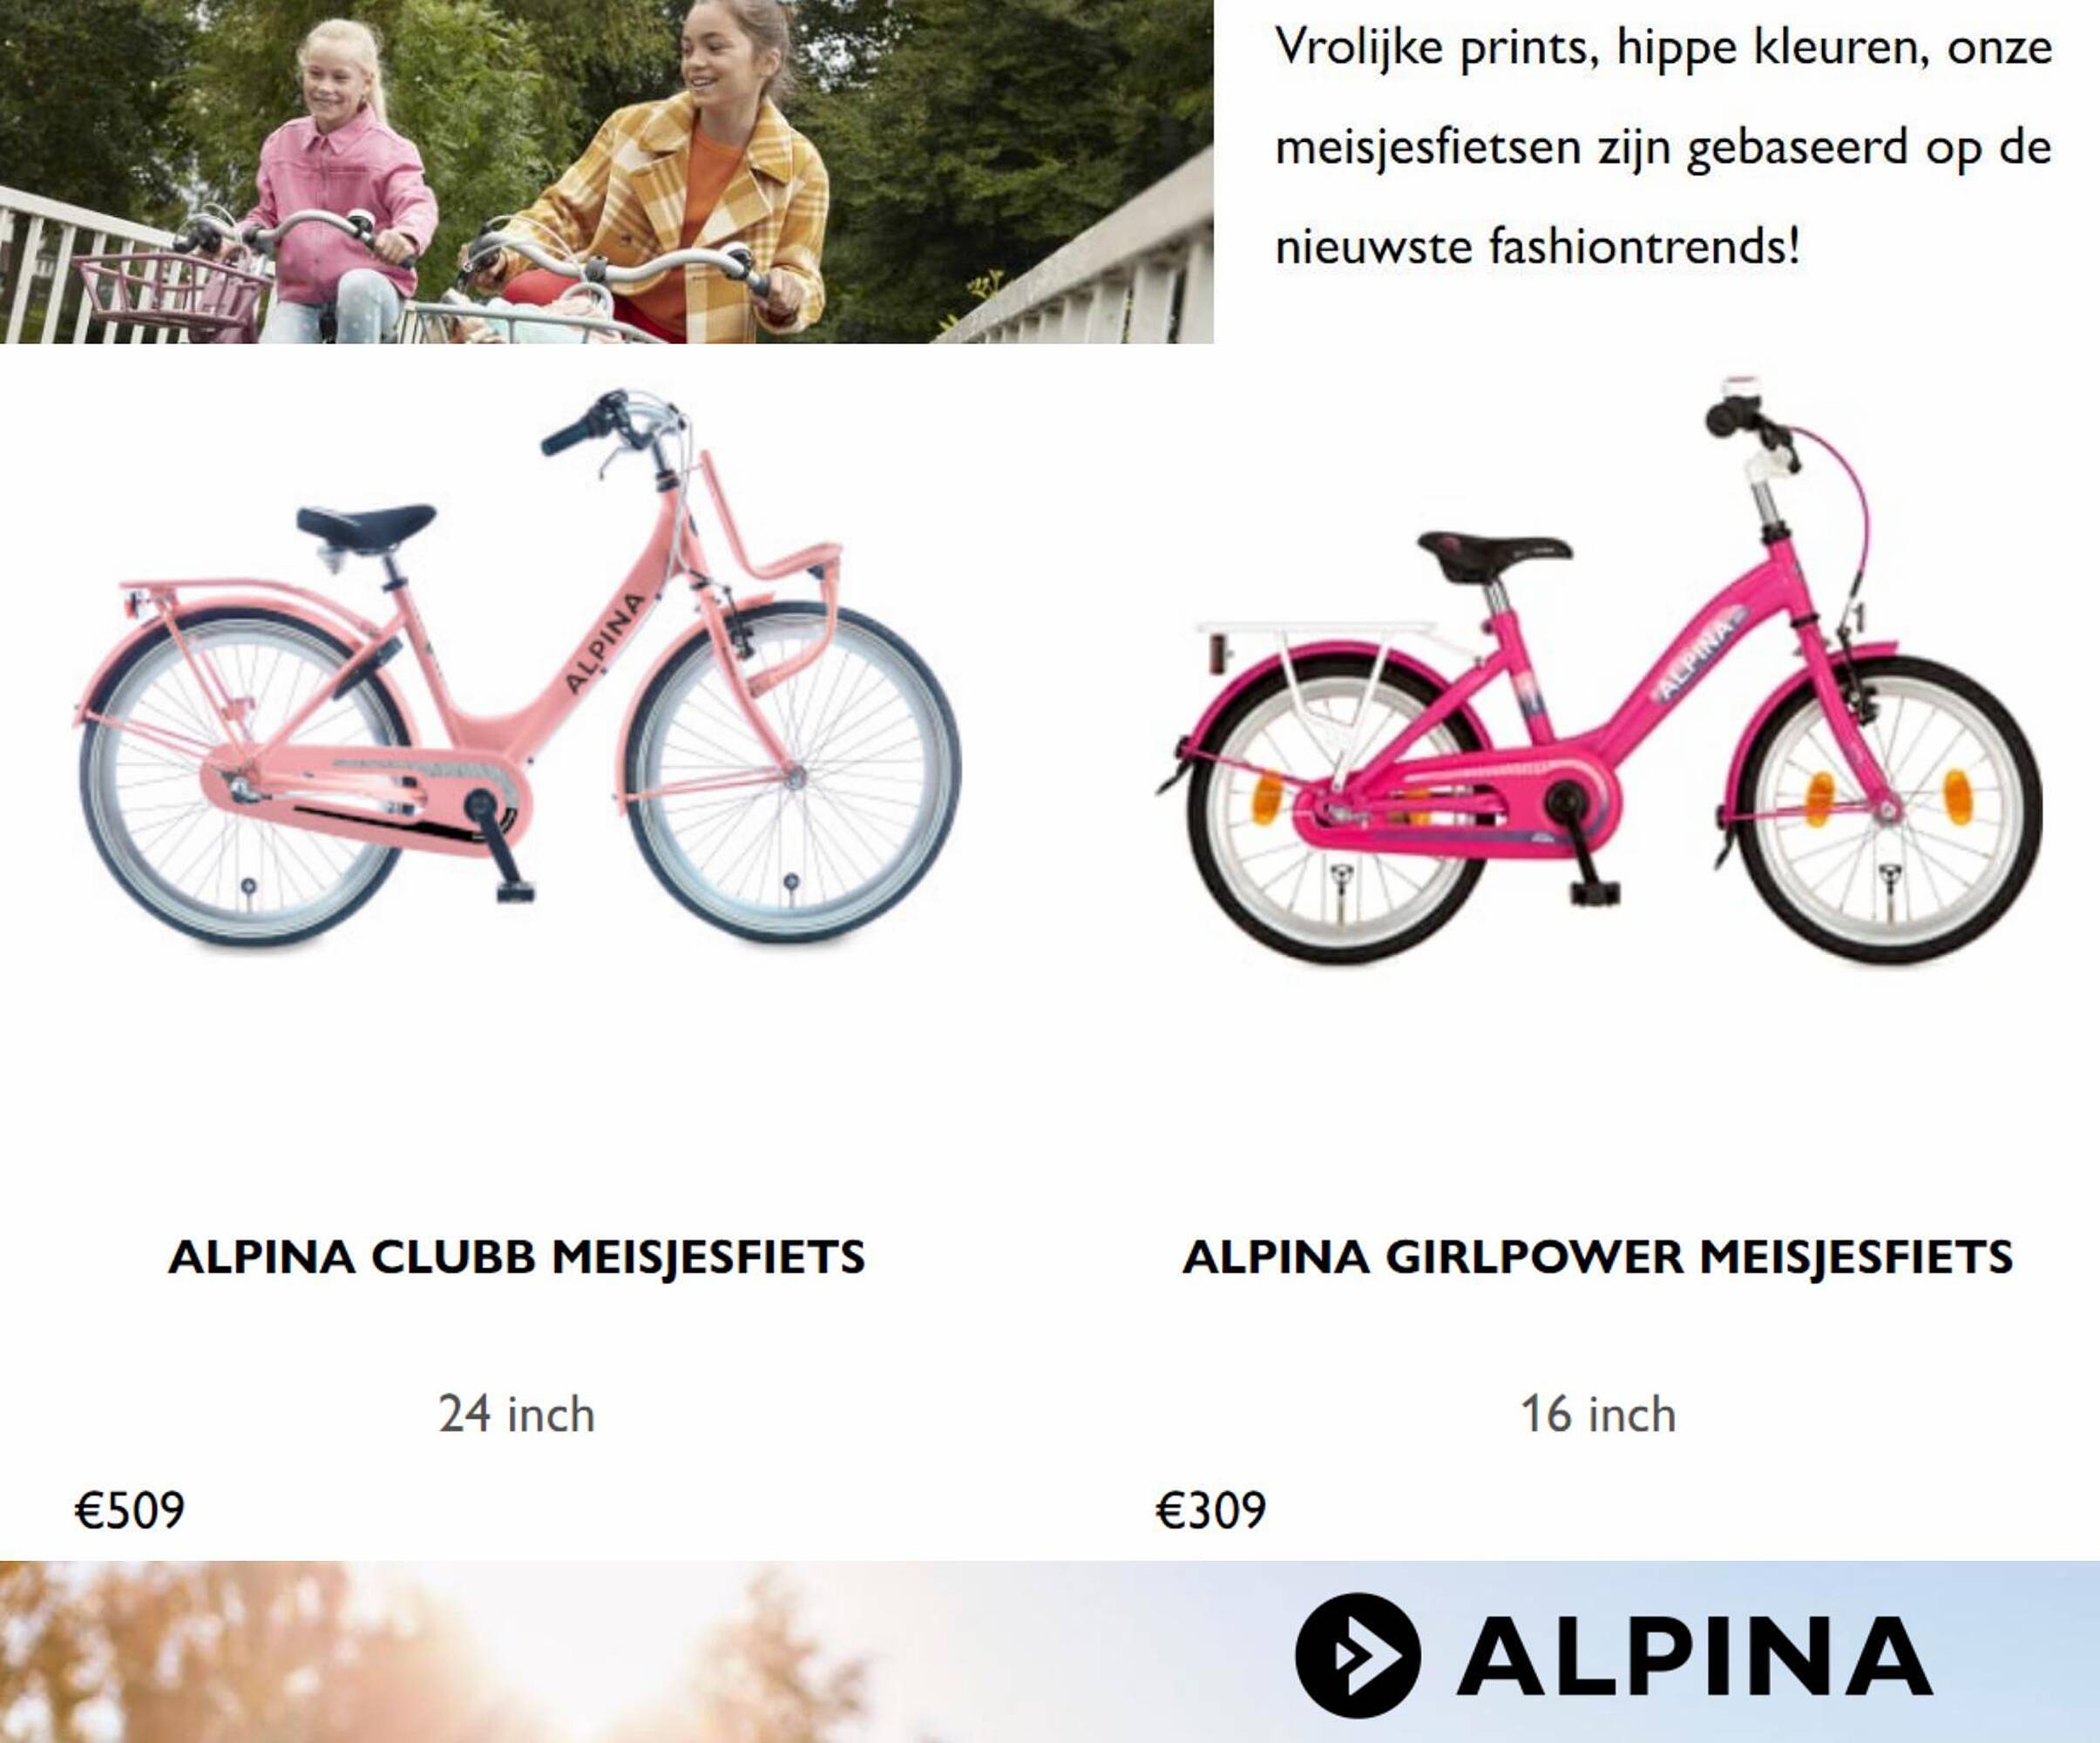Click the €509 price
The image size is (2100, 1743).
(130, 1510)
